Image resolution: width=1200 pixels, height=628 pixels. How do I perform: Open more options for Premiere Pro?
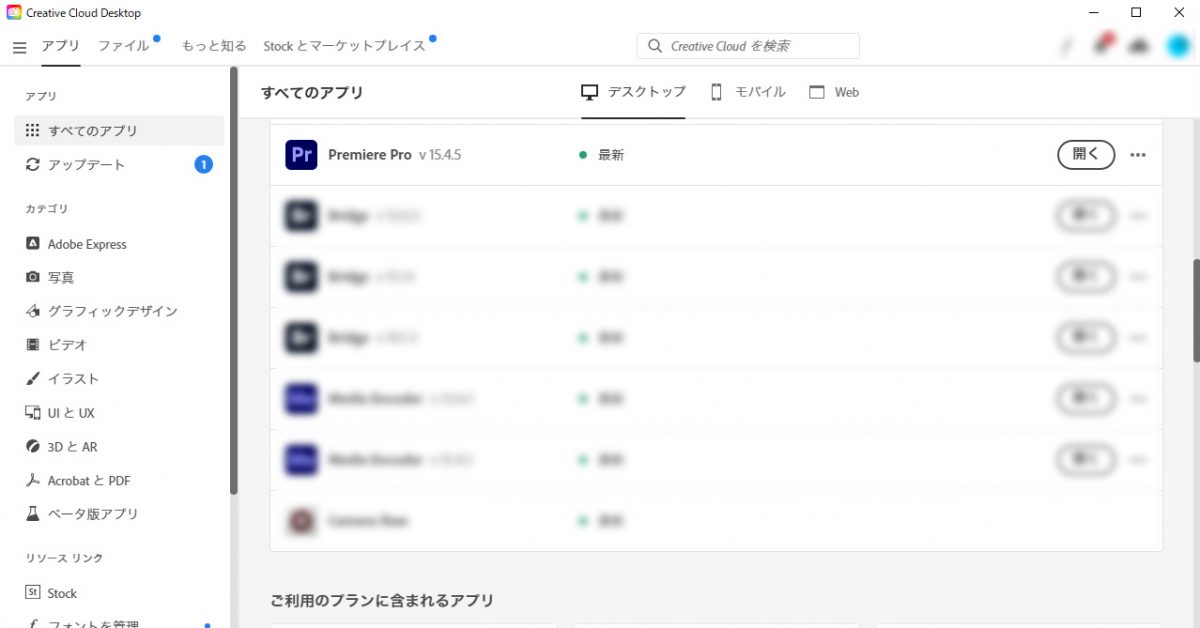(1138, 155)
